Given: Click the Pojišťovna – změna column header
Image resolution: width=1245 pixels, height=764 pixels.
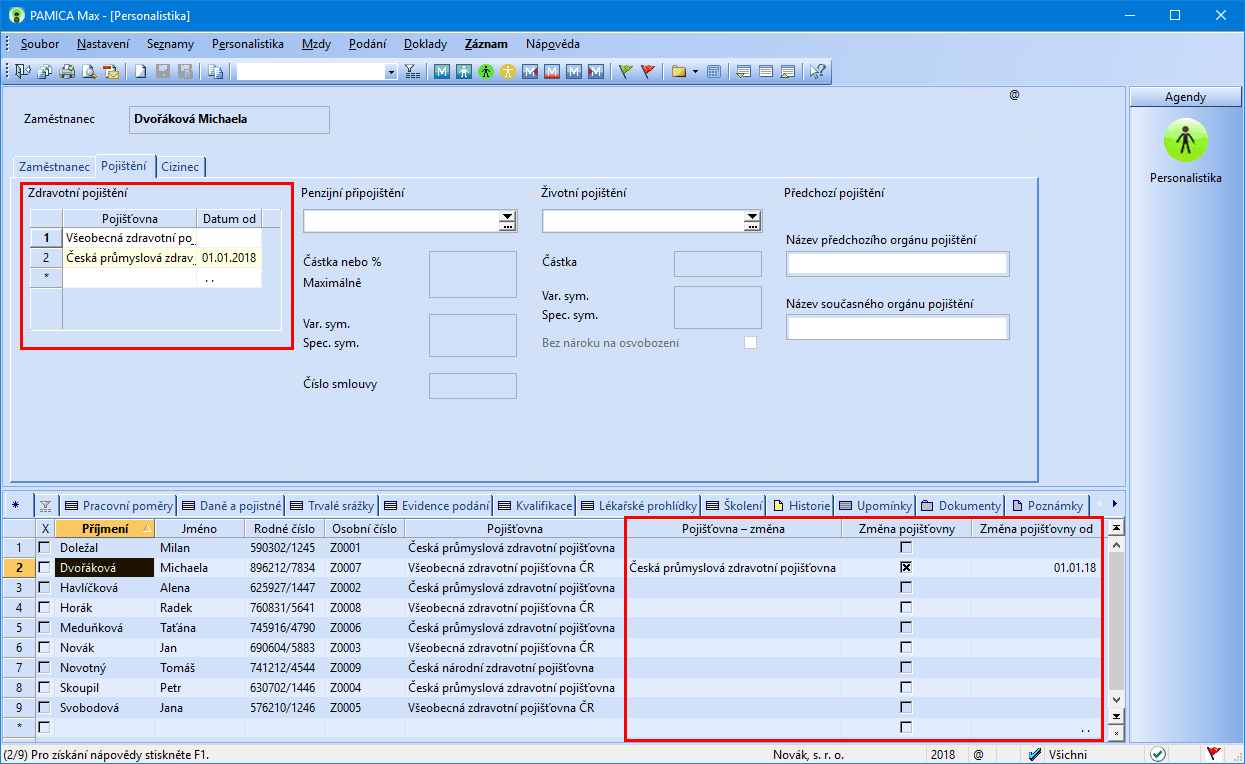Looking at the screenshot, I should pos(733,528).
